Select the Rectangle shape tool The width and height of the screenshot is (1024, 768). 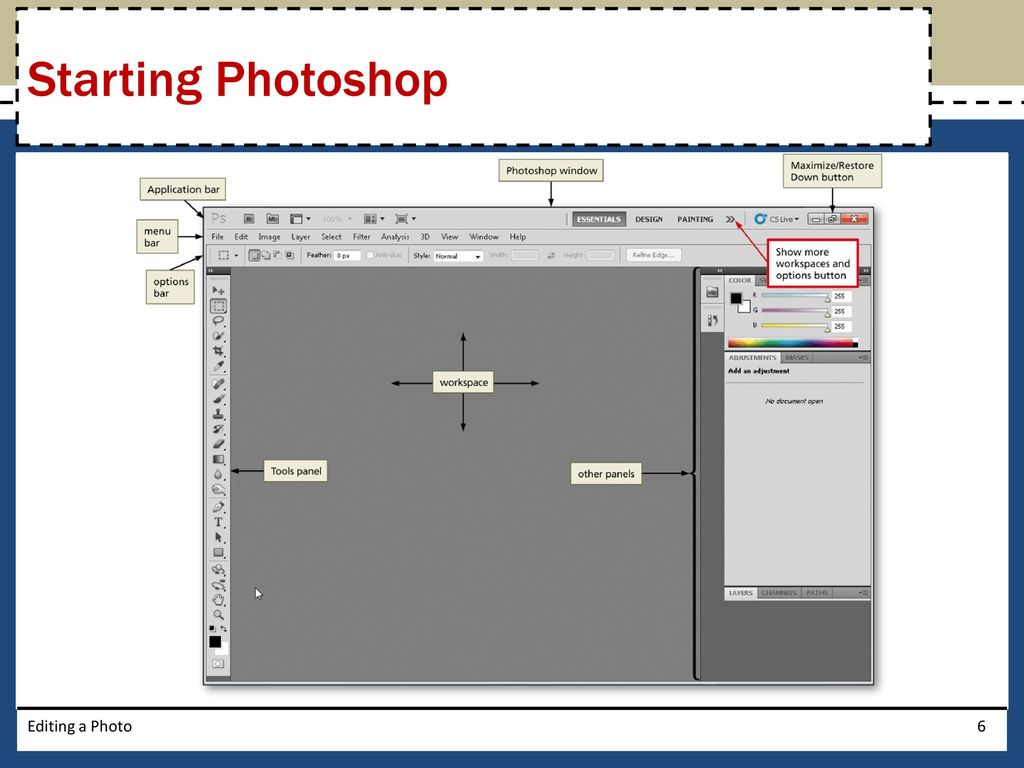pyautogui.click(x=218, y=552)
